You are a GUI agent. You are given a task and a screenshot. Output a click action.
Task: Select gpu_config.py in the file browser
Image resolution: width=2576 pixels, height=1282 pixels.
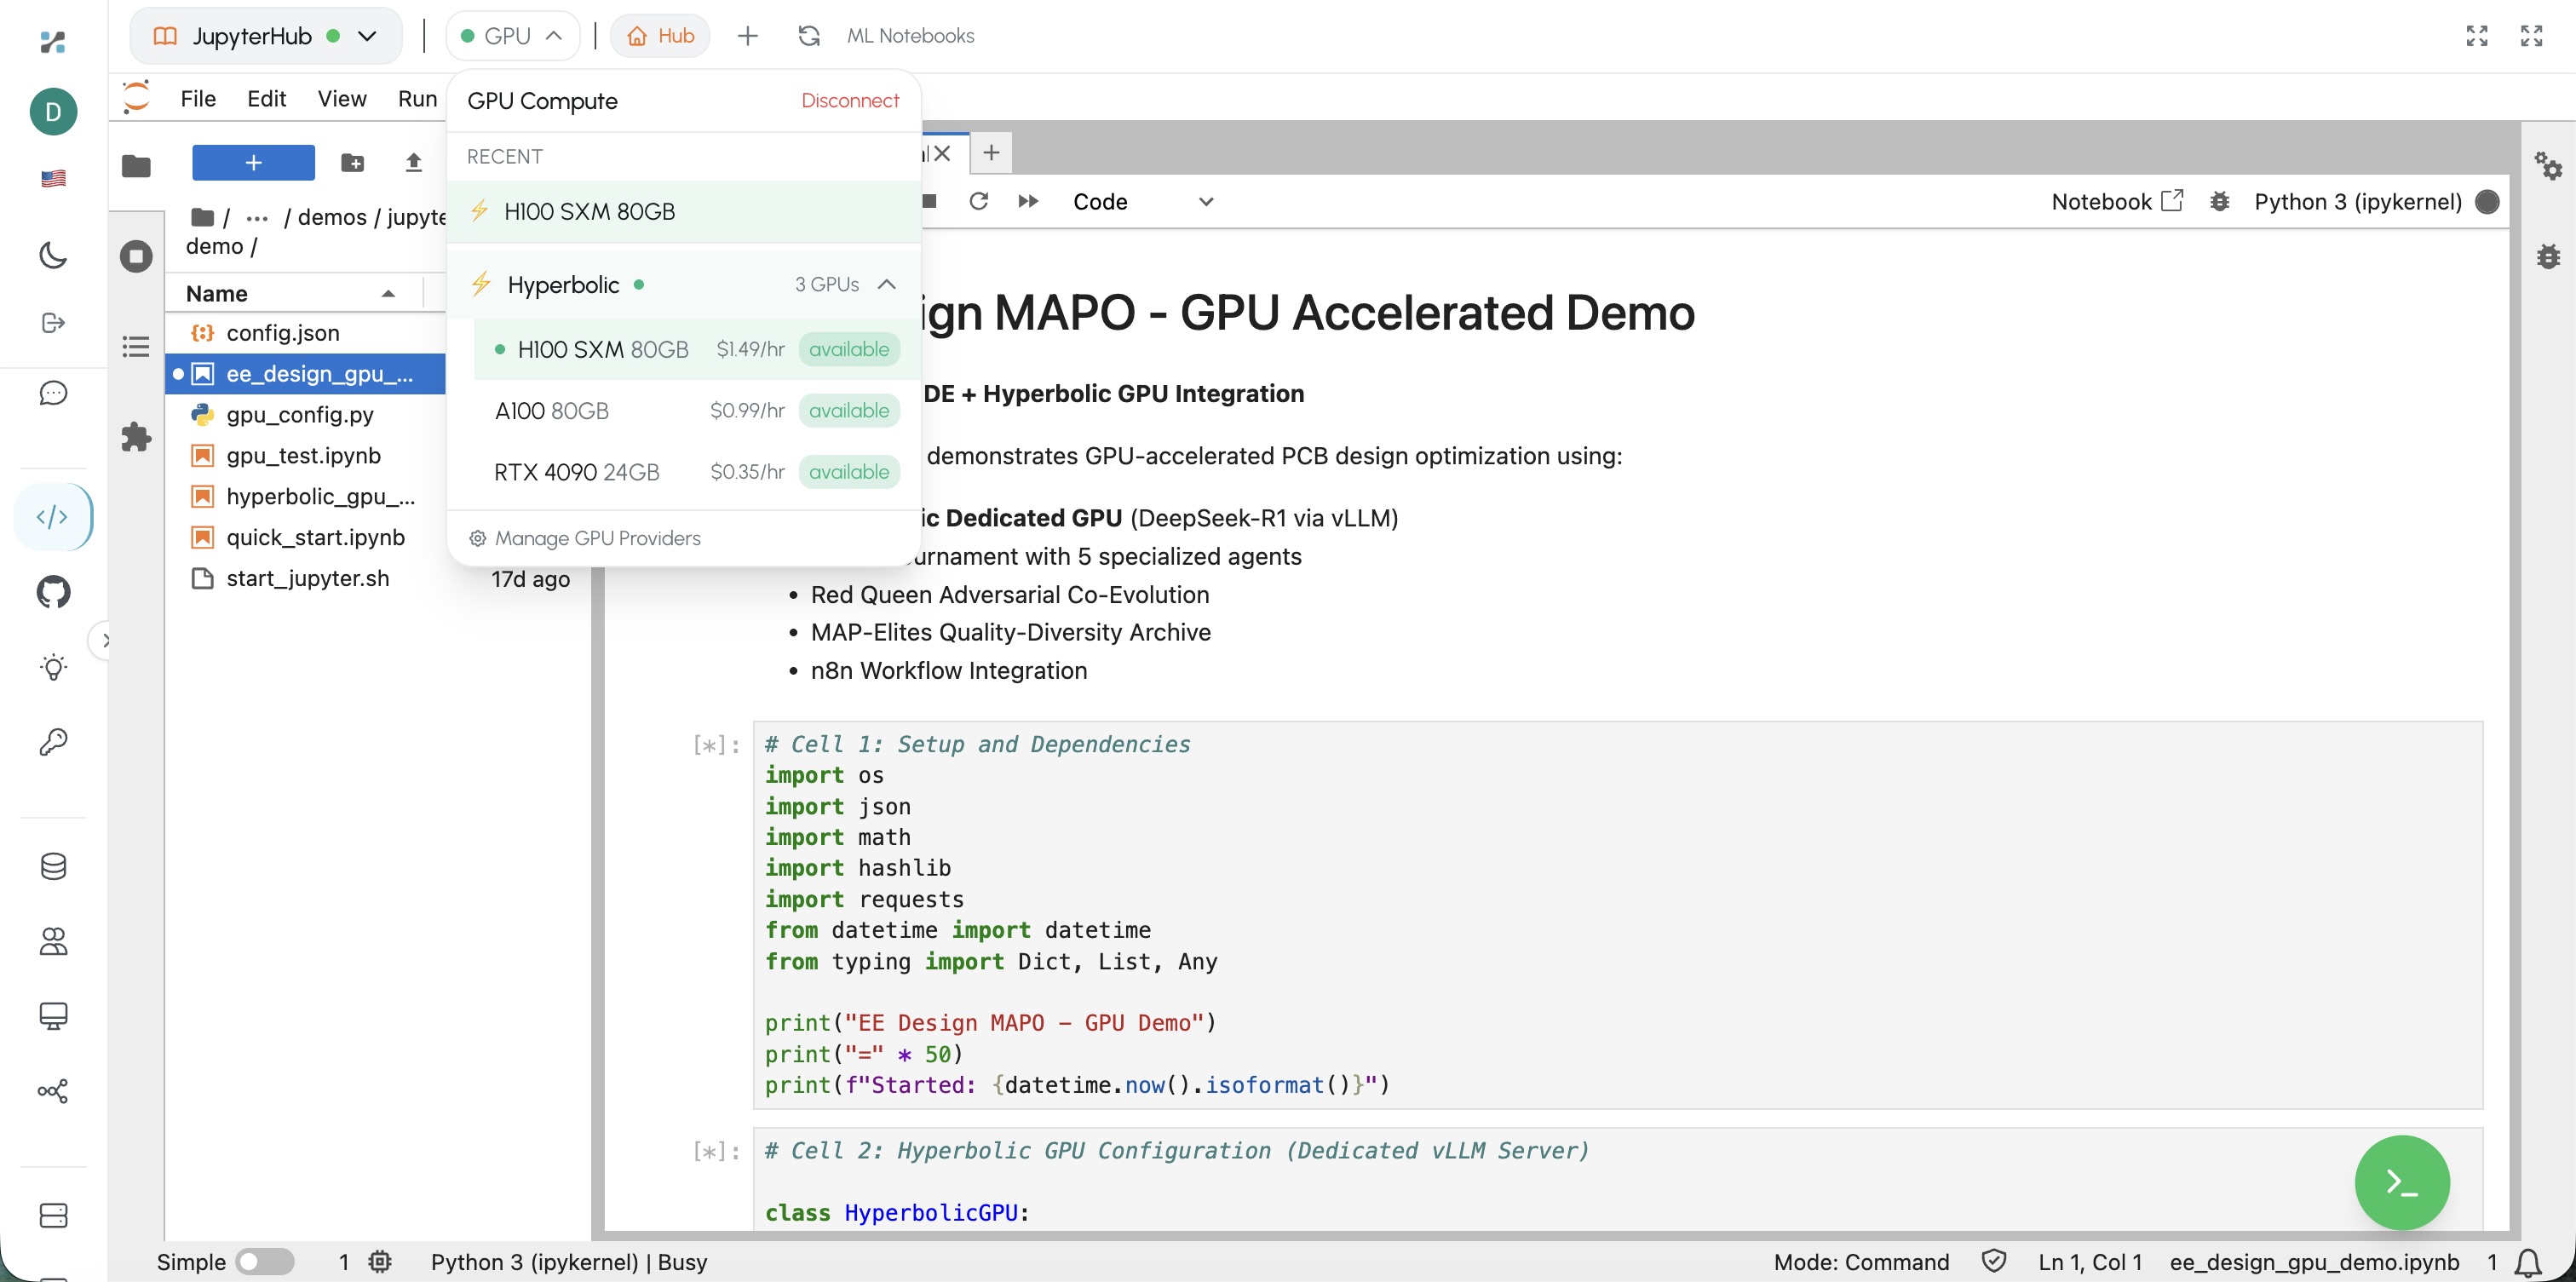(x=299, y=414)
